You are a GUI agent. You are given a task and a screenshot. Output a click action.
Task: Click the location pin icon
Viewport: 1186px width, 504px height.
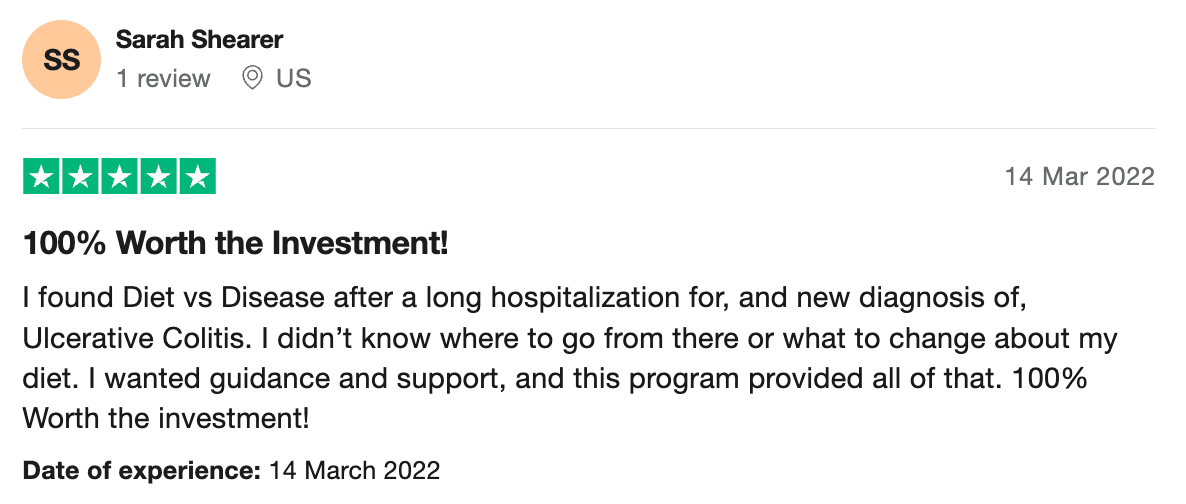tap(252, 78)
